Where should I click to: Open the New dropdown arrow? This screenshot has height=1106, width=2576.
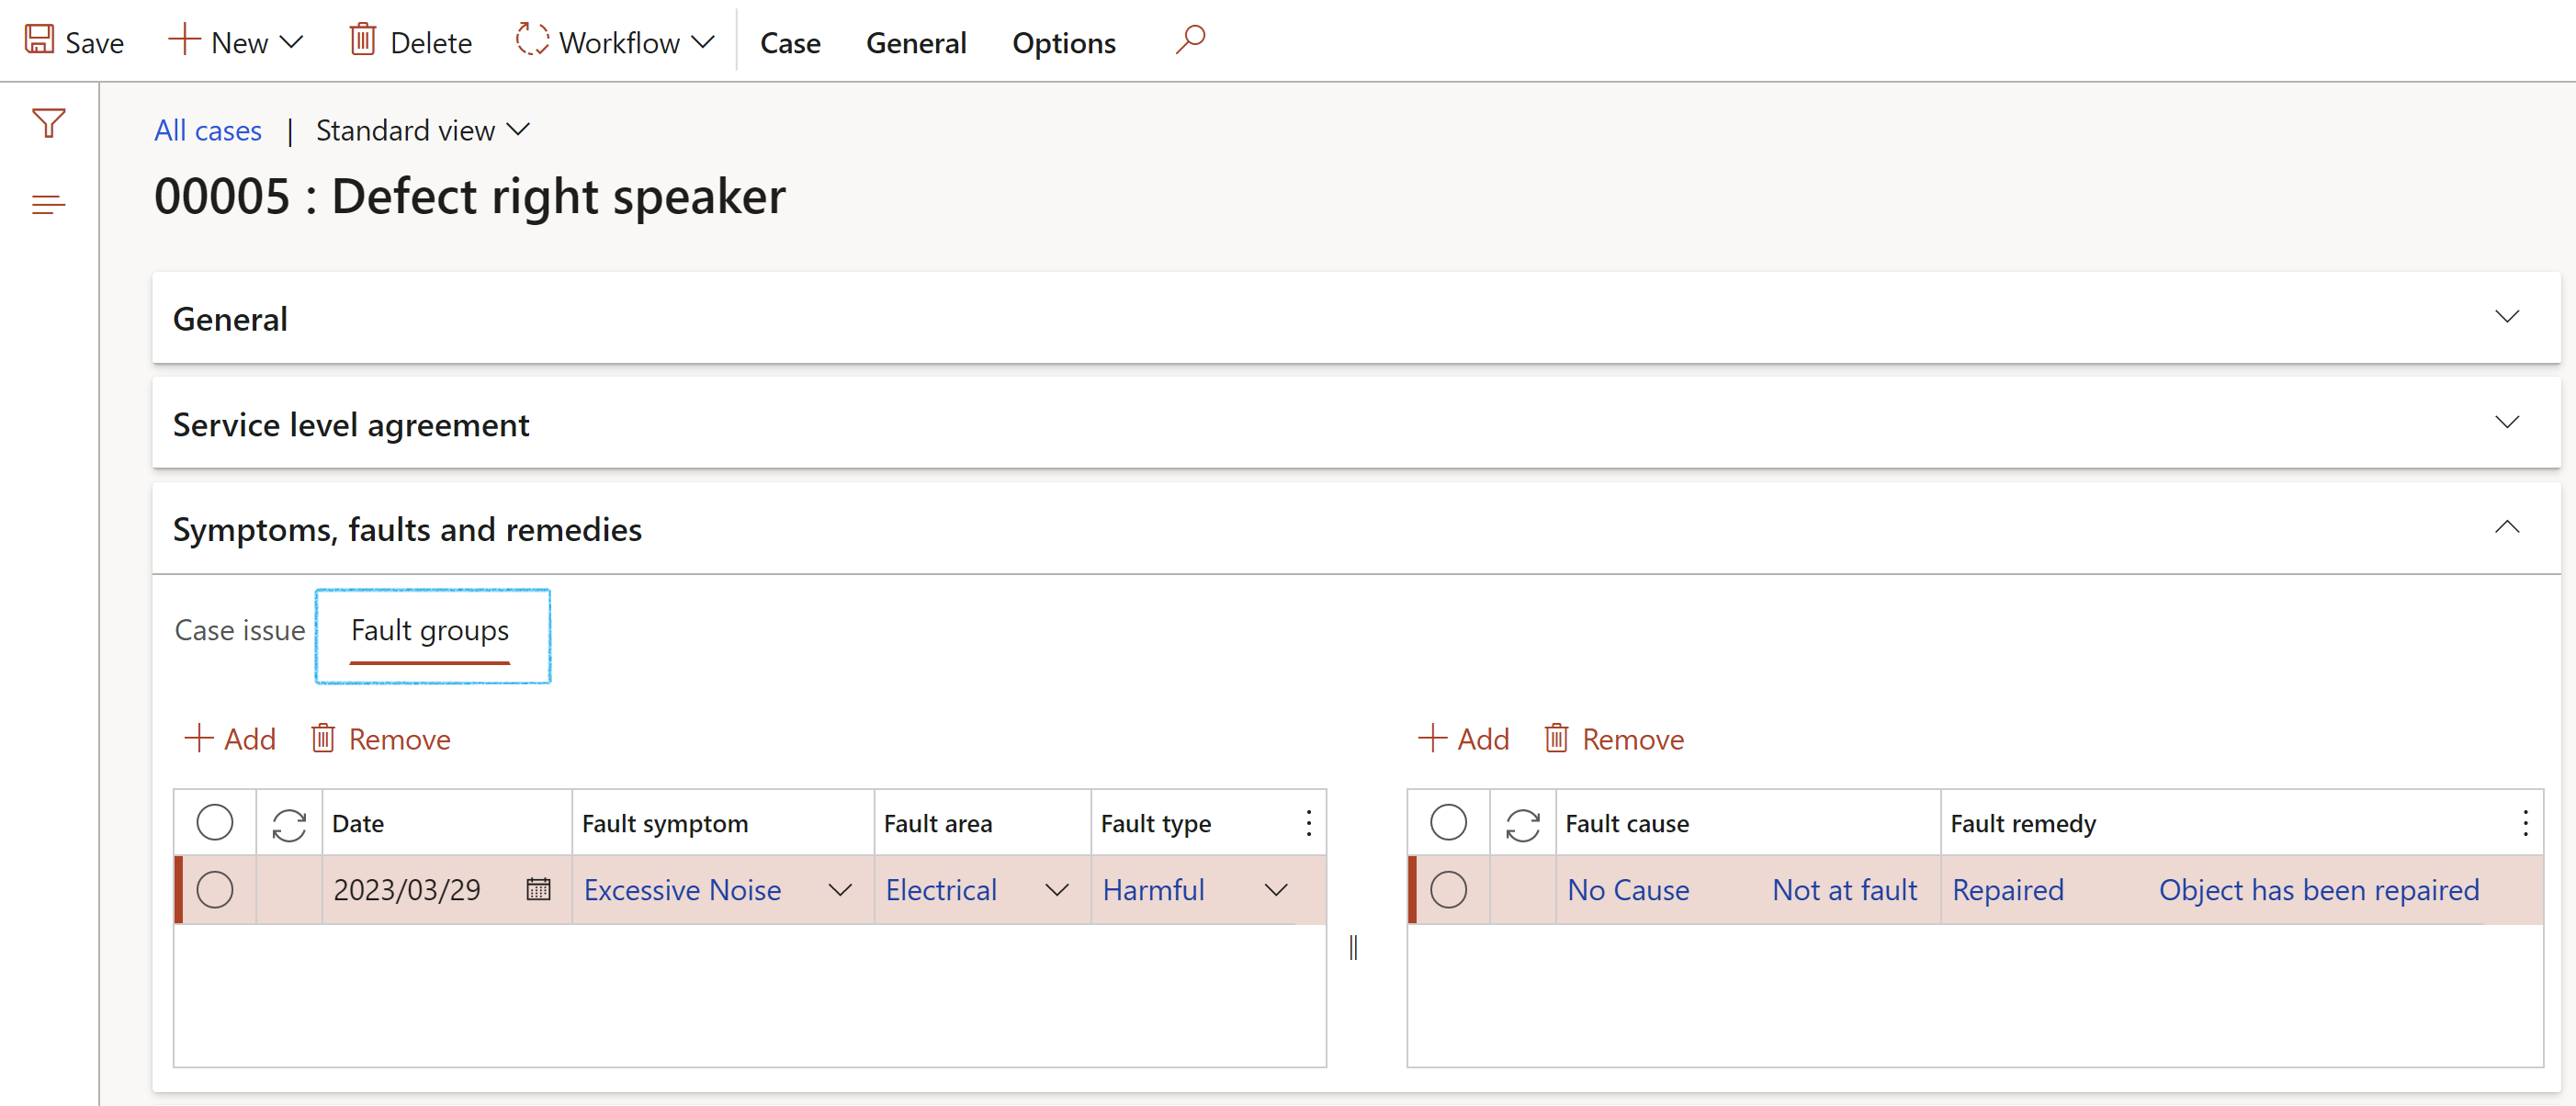[x=292, y=42]
